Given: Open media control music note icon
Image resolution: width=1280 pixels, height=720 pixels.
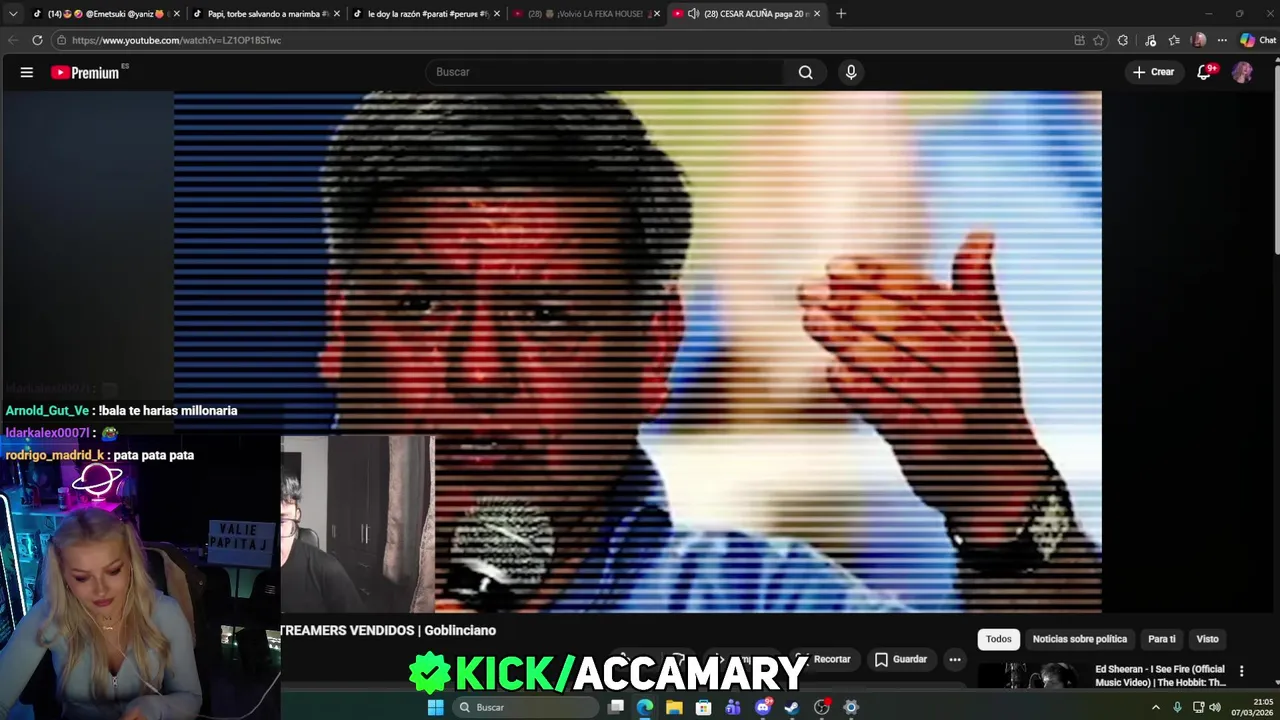Looking at the screenshot, I should coord(1150,40).
